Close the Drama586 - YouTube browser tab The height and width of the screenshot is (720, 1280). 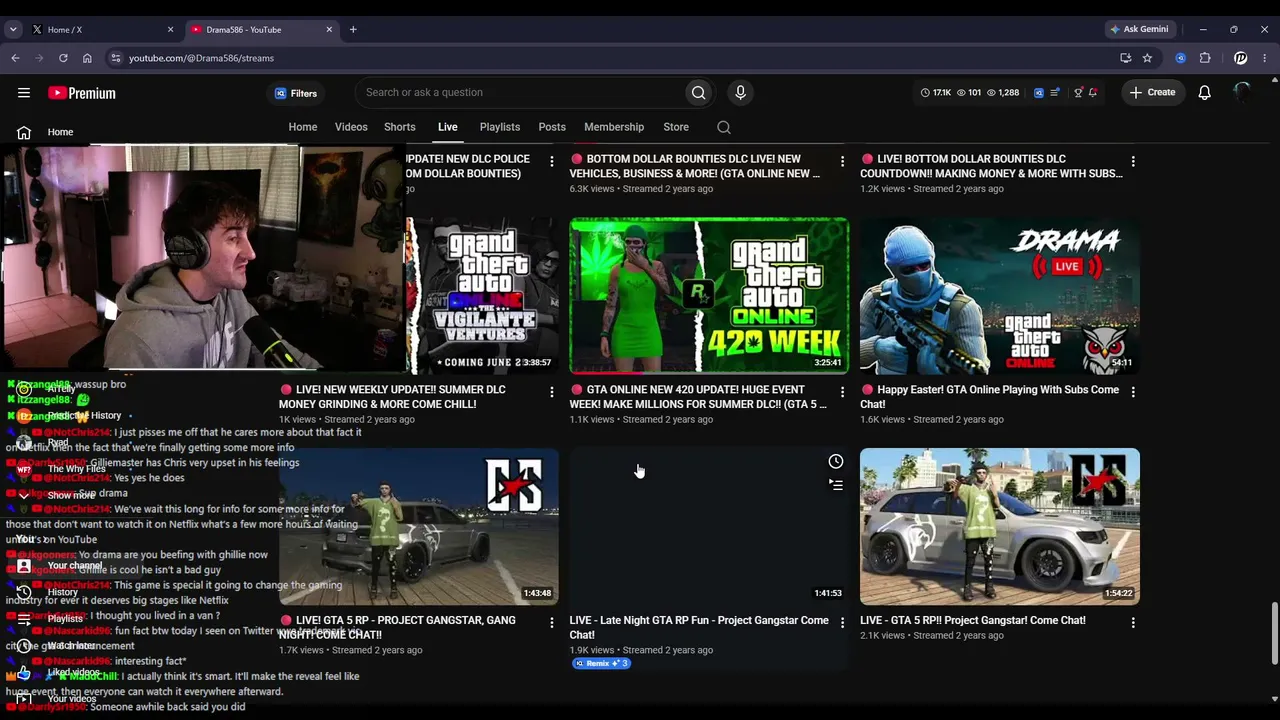tap(329, 30)
